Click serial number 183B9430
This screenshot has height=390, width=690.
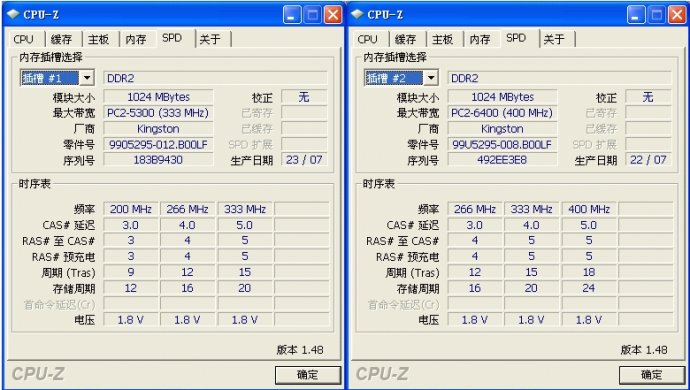click(x=158, y=160)
